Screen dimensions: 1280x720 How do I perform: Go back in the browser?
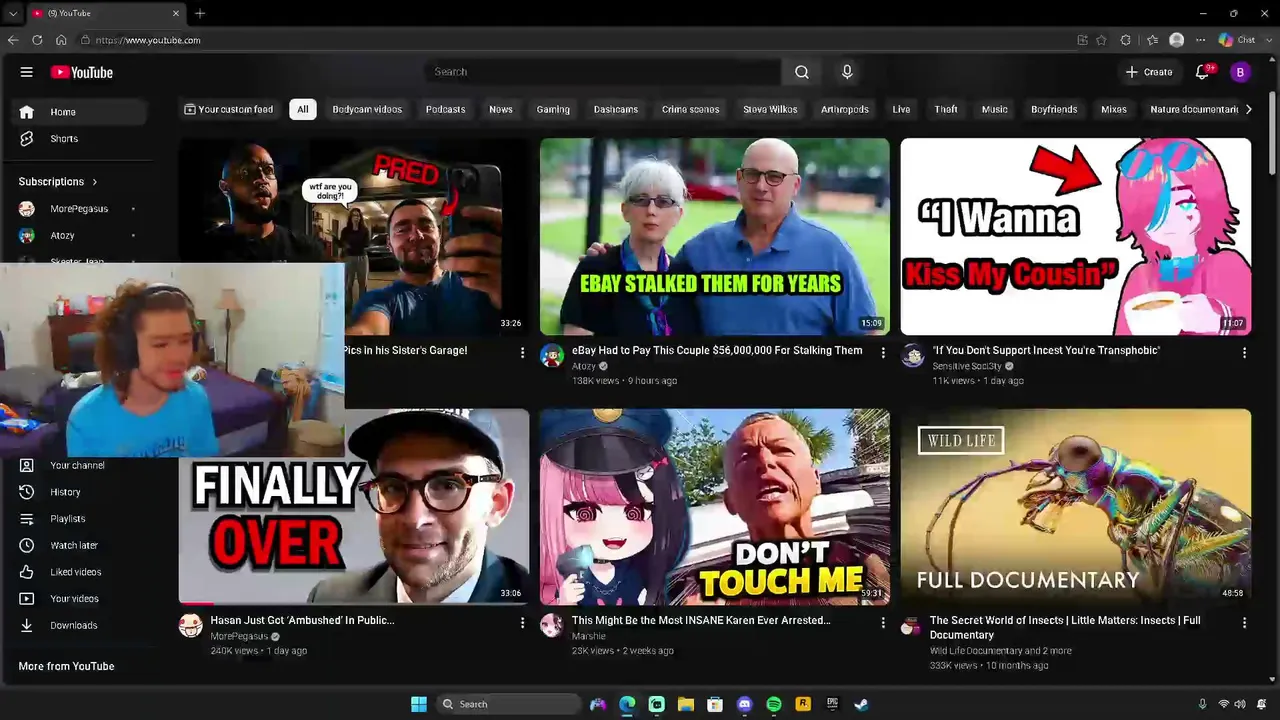click(x=13, y=40)
